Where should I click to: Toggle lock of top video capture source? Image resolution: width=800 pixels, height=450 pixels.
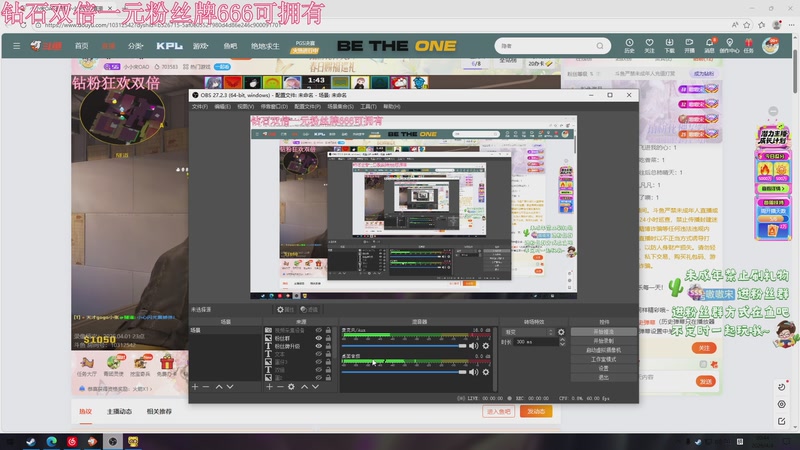[x=329, y=331]
